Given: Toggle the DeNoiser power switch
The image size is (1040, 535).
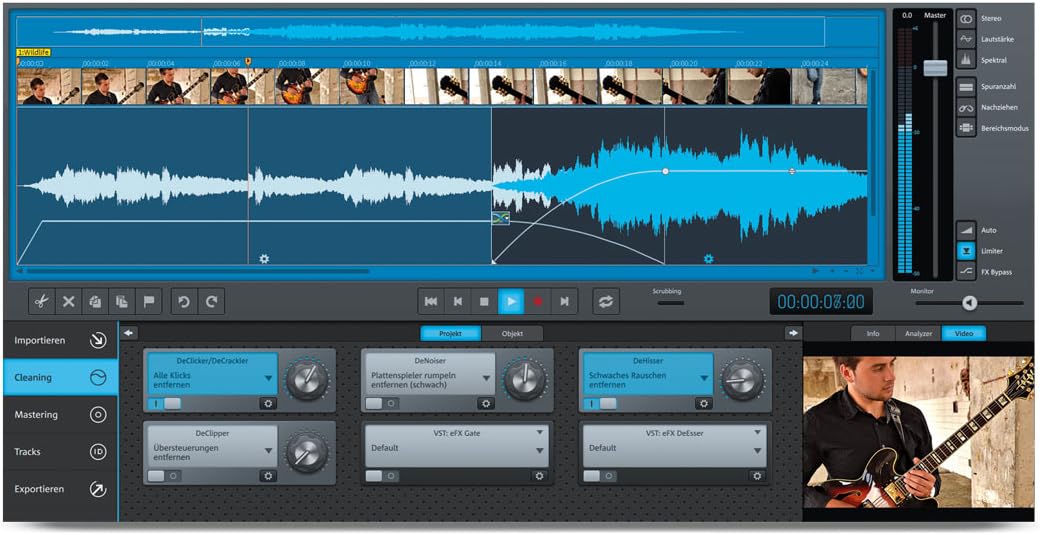Looking at the screenshot, I should click(381, 403).
